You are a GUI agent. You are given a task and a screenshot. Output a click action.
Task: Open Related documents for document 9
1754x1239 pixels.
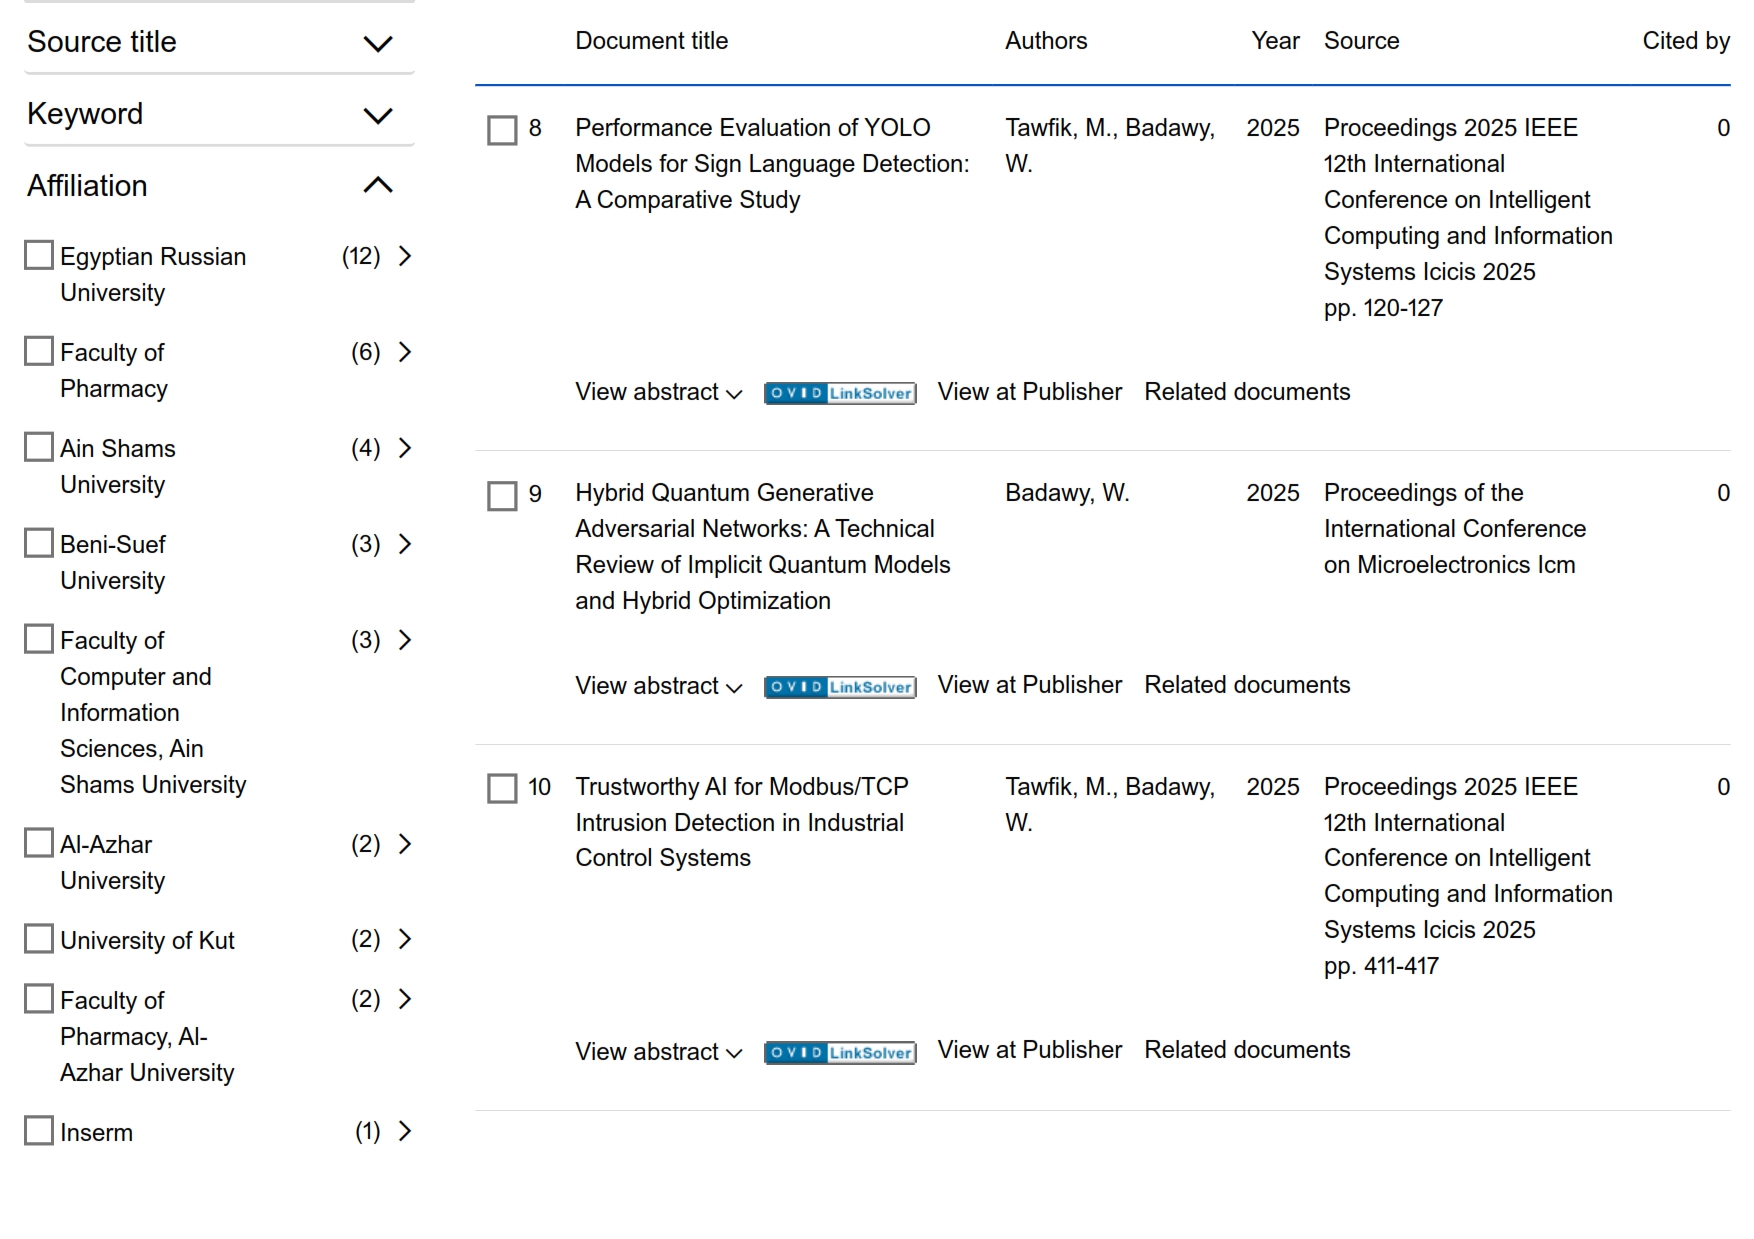pyautogui.click(x=1247, y=685)
